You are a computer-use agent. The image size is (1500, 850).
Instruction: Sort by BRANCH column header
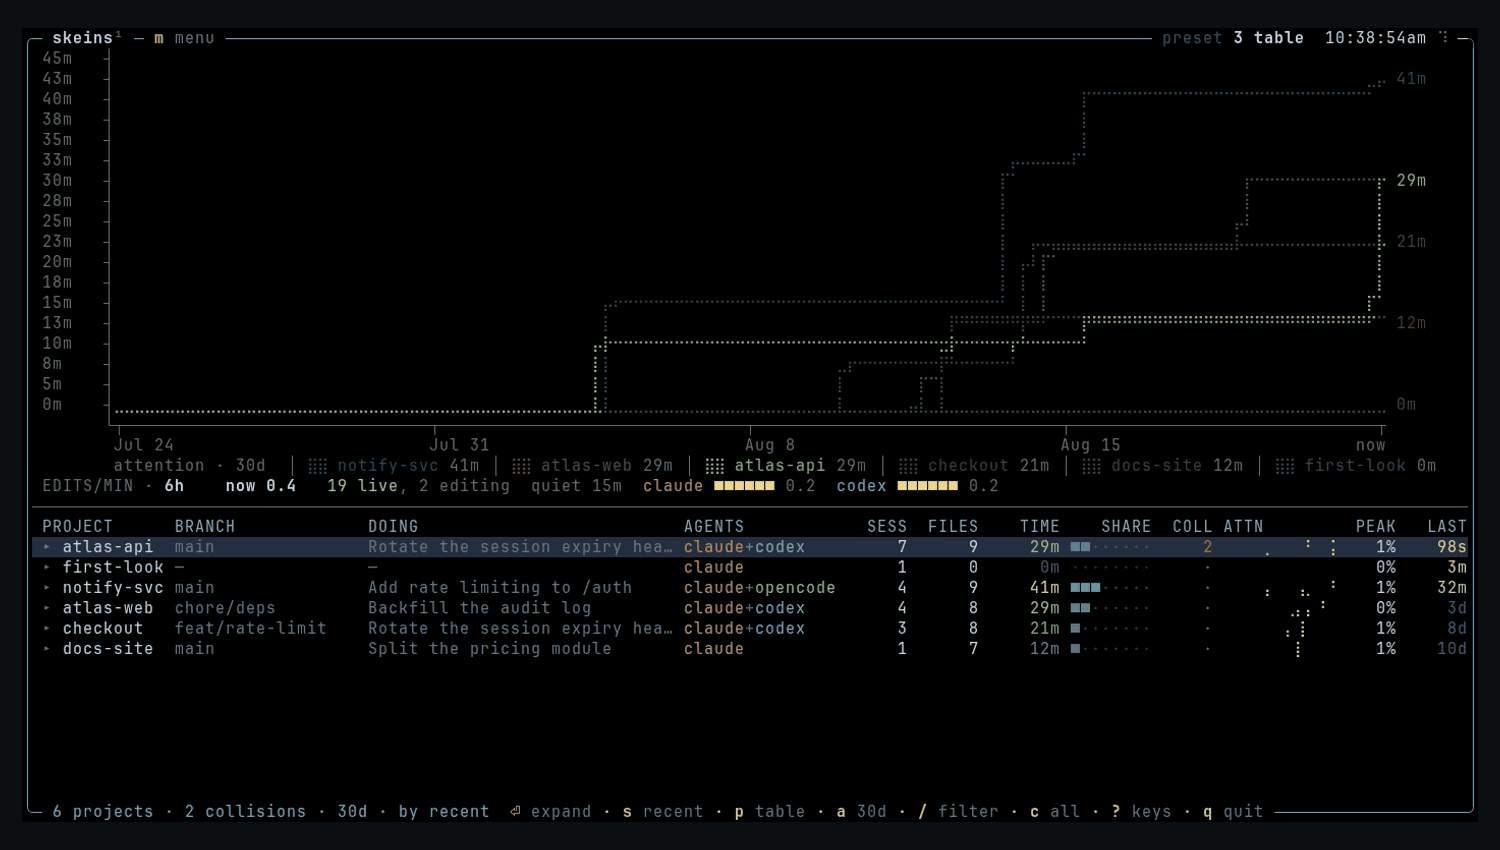tap(205, 526)
